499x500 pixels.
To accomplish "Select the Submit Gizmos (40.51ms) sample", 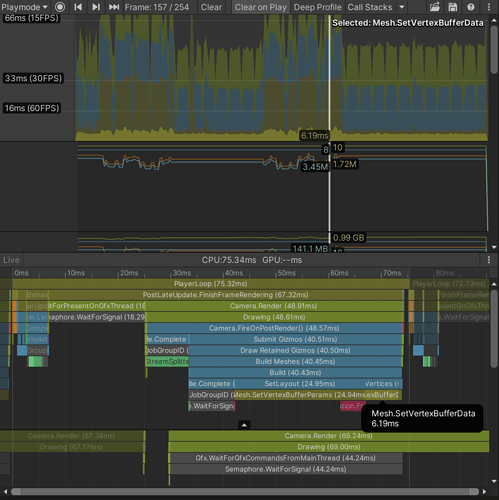I will click(295, 339).
